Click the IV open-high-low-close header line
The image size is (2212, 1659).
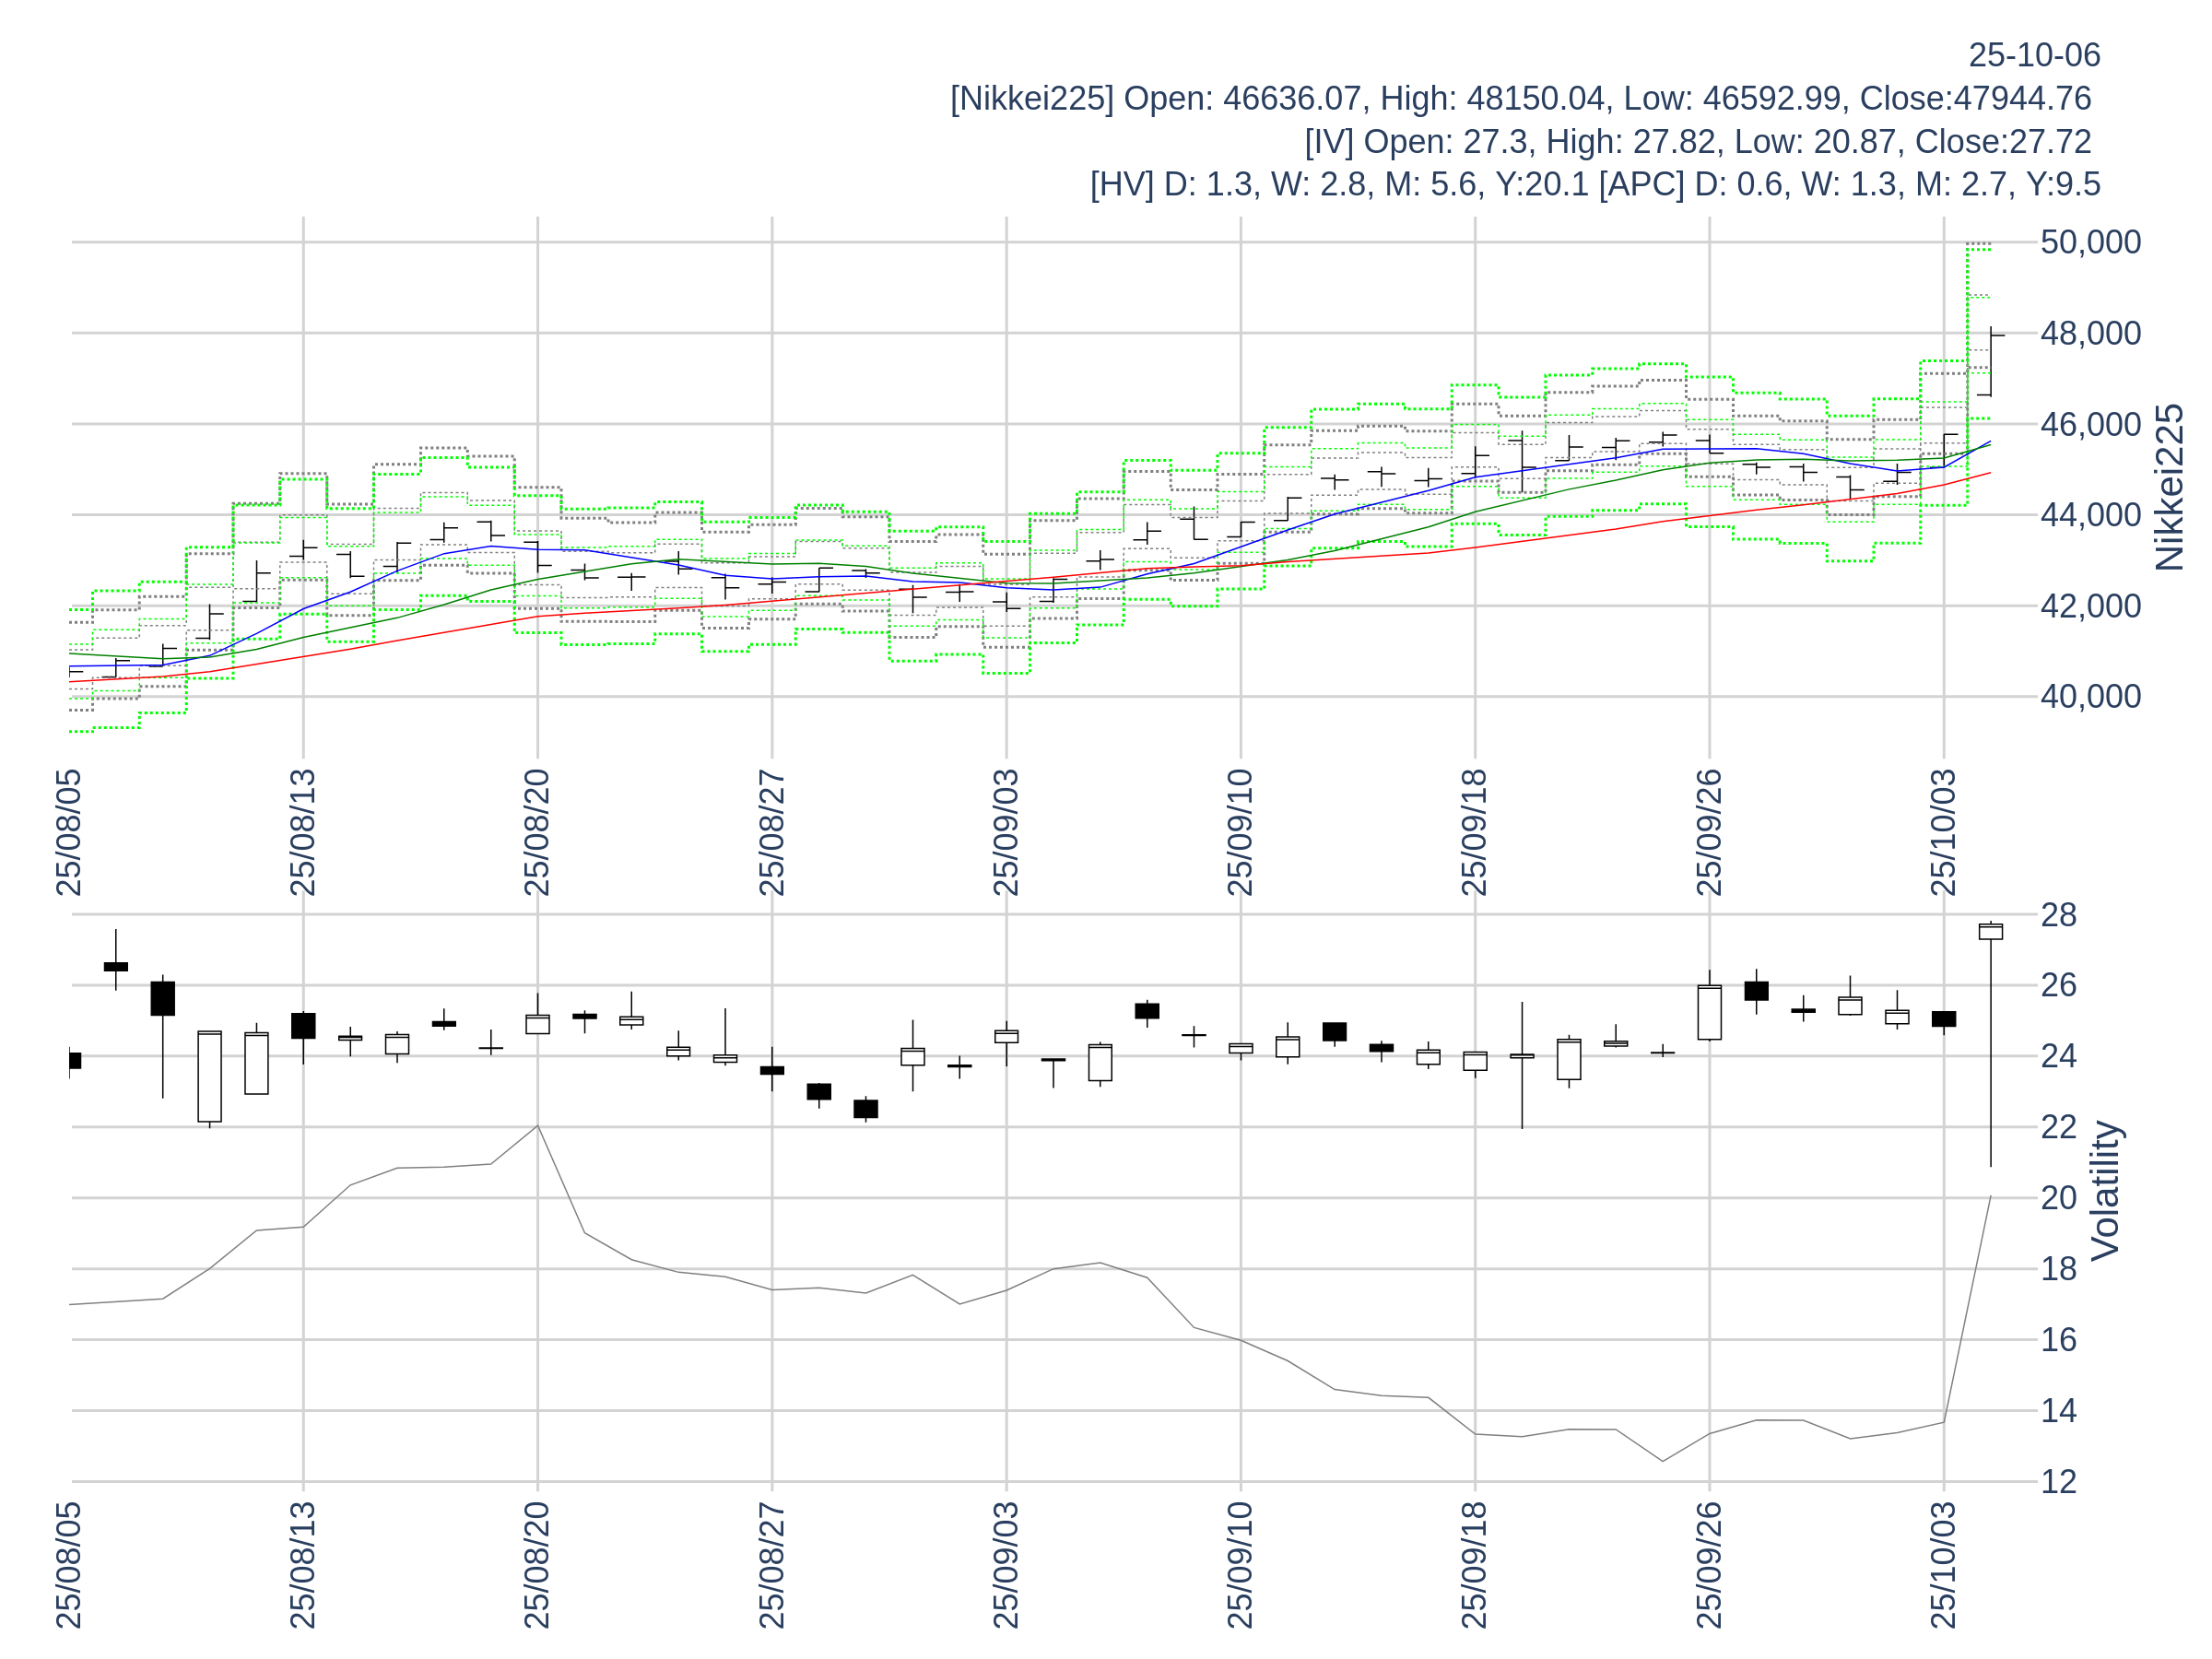pos(1697,142)
